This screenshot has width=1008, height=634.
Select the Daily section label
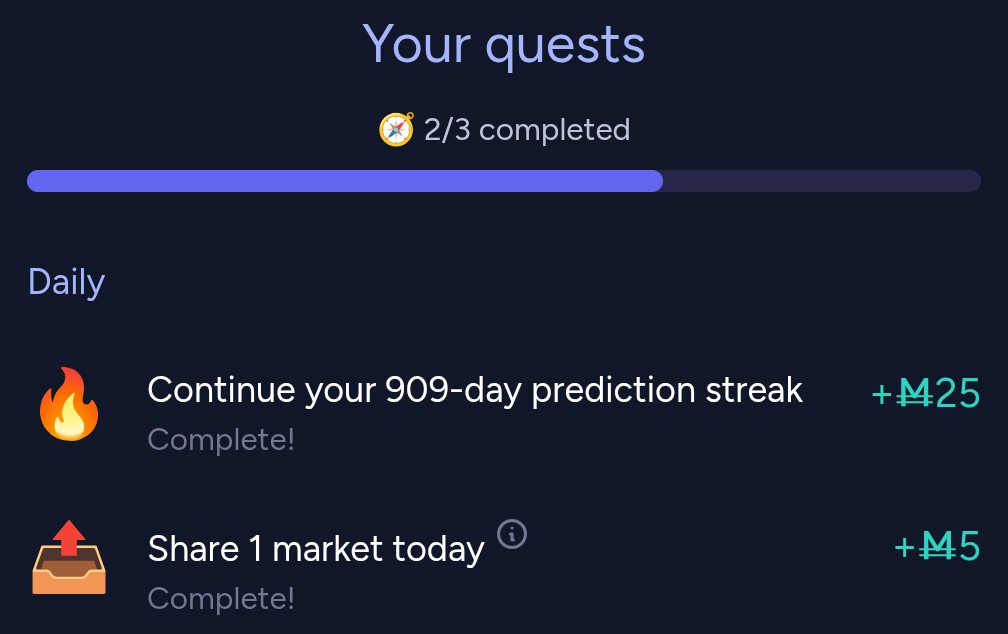tap(66, 282)
